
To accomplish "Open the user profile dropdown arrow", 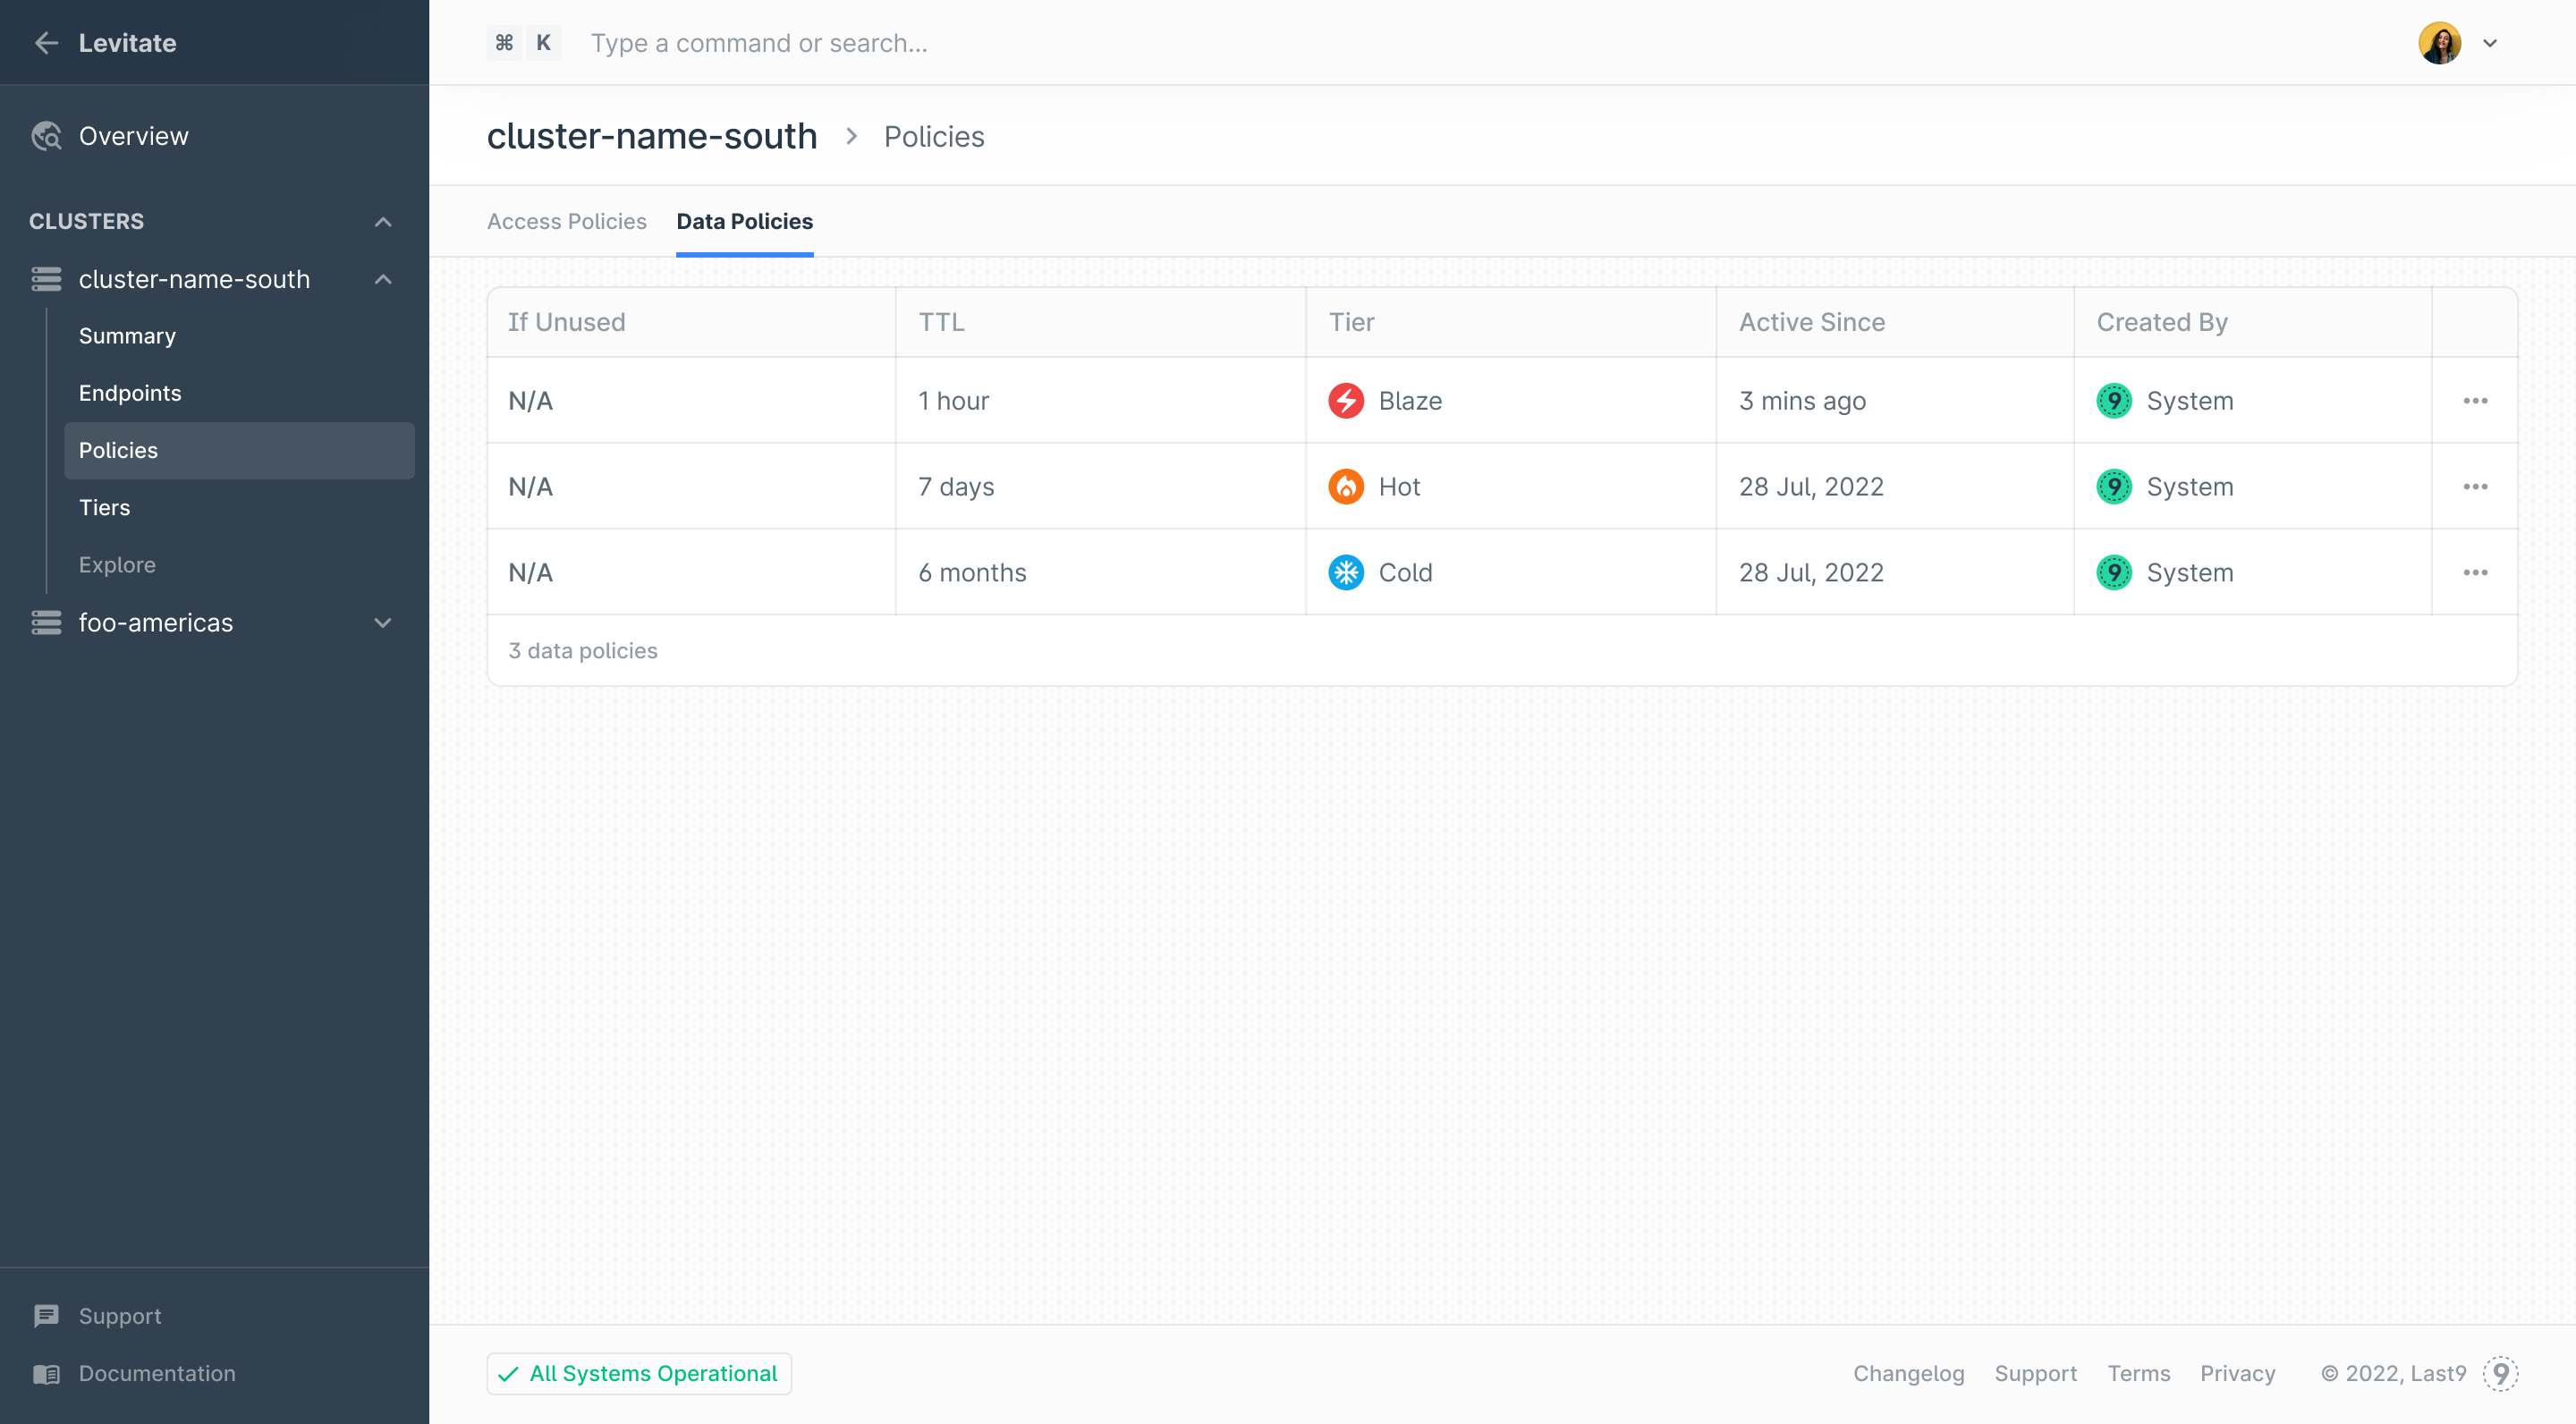I will coord(2490,43).
